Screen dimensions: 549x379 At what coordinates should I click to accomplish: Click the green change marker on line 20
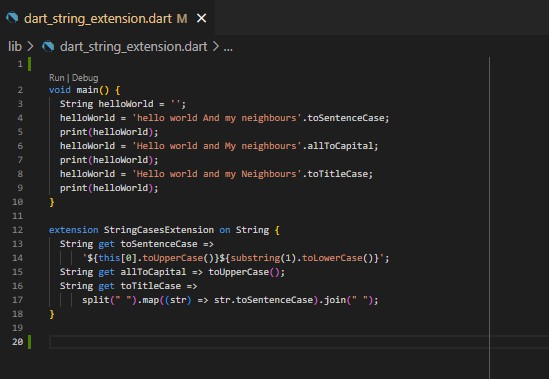29,342
